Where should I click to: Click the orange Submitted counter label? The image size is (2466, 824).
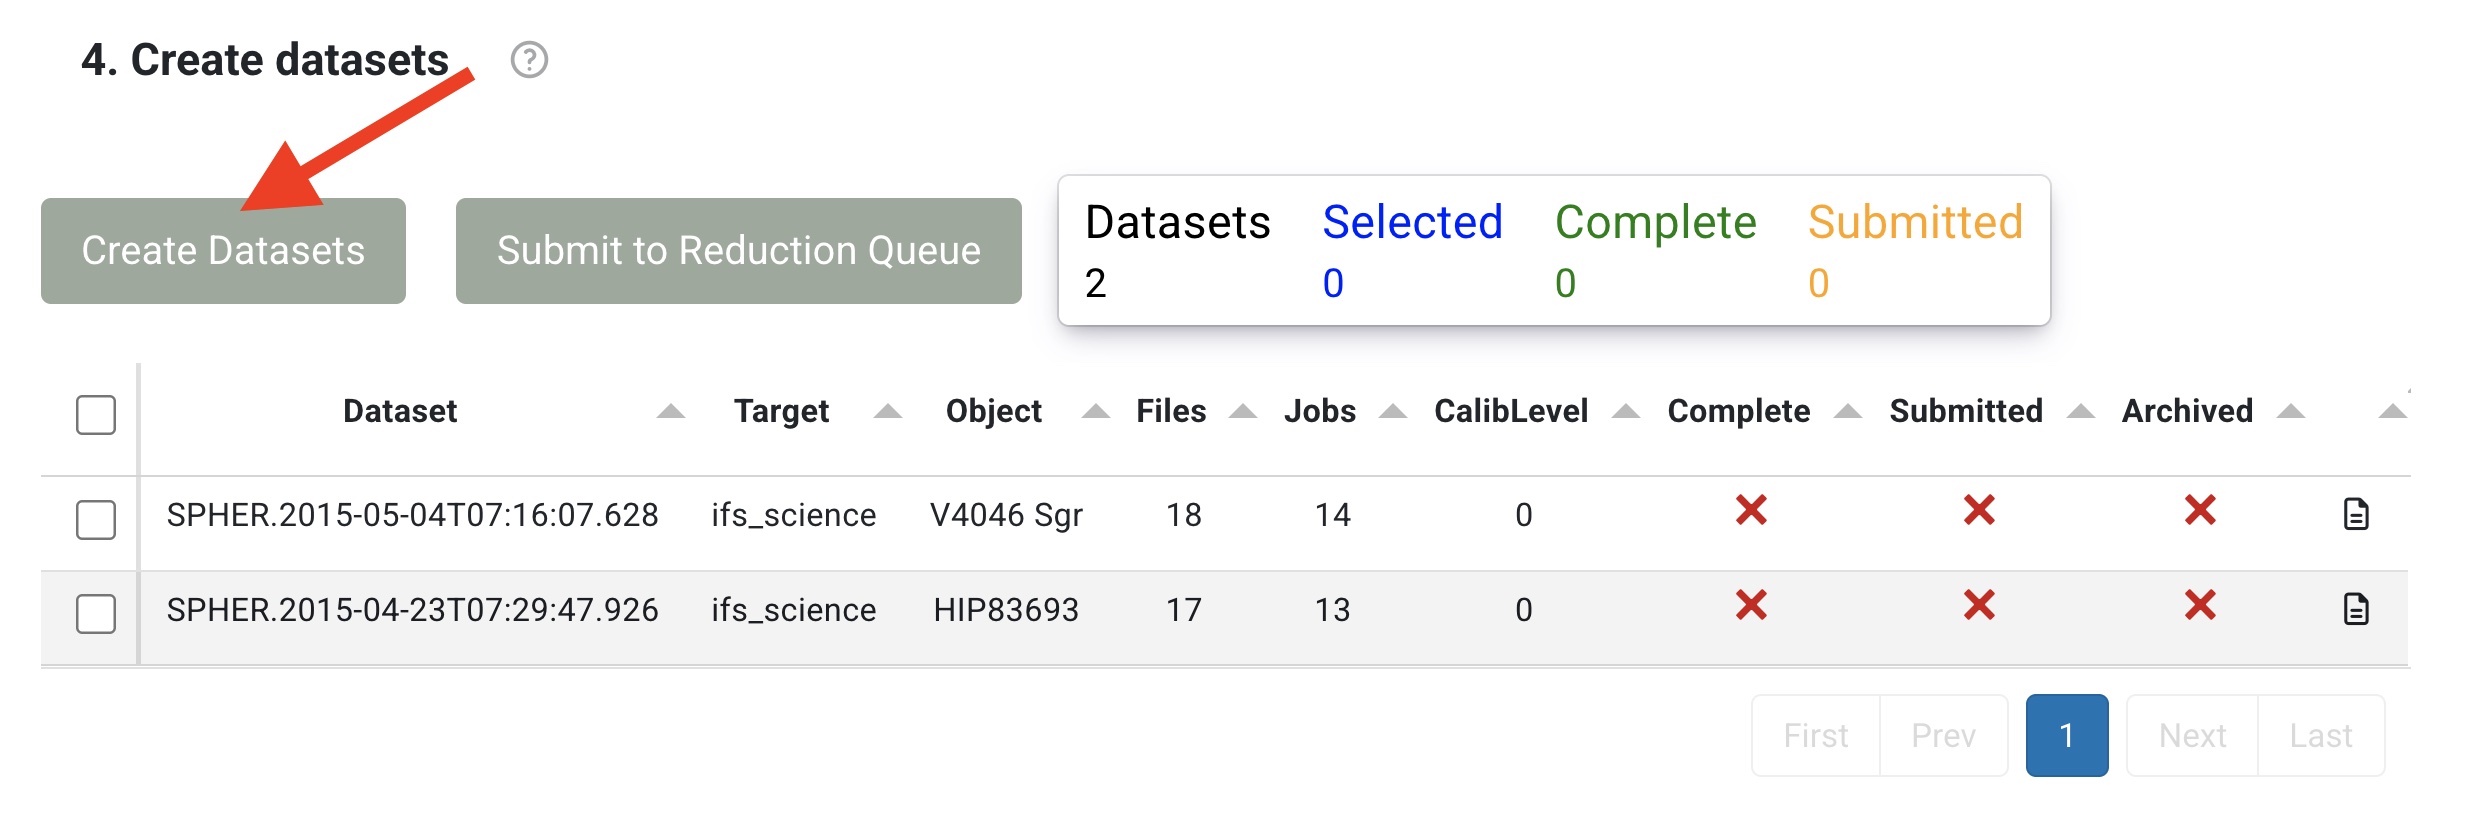coord(1915,222)
